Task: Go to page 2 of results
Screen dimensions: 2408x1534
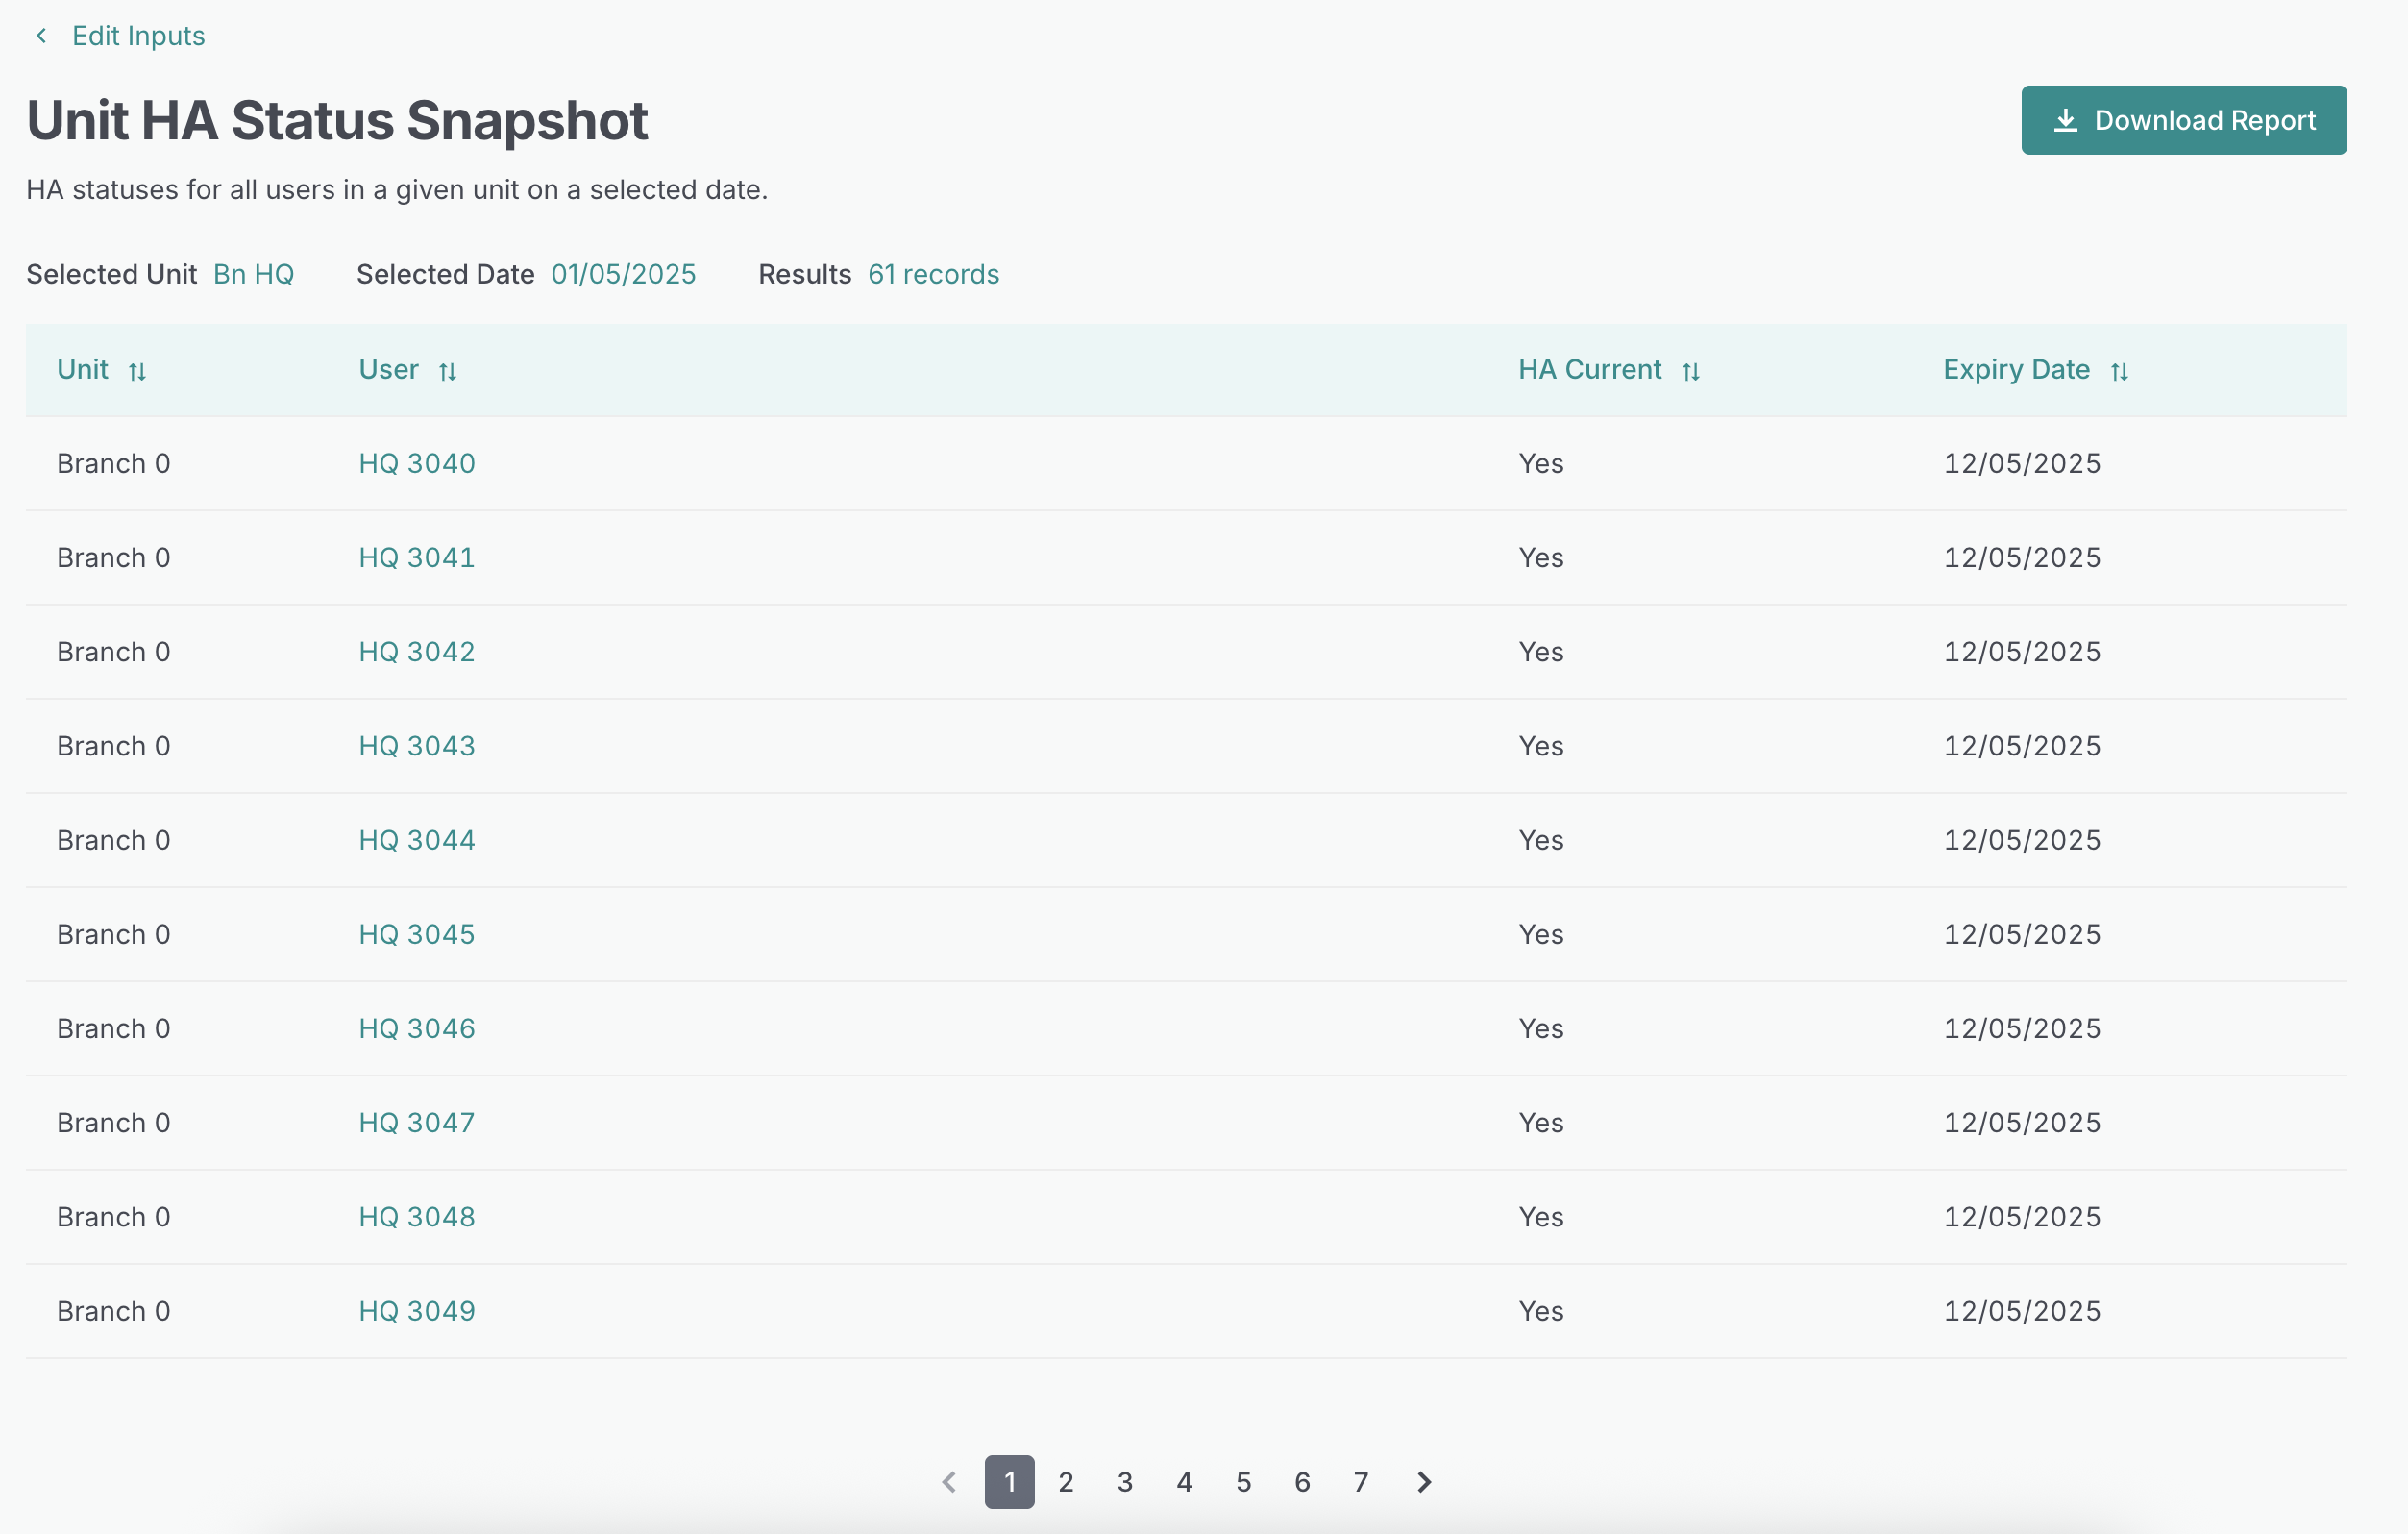Action: pyautogui.click(x=1066, y=1481)
